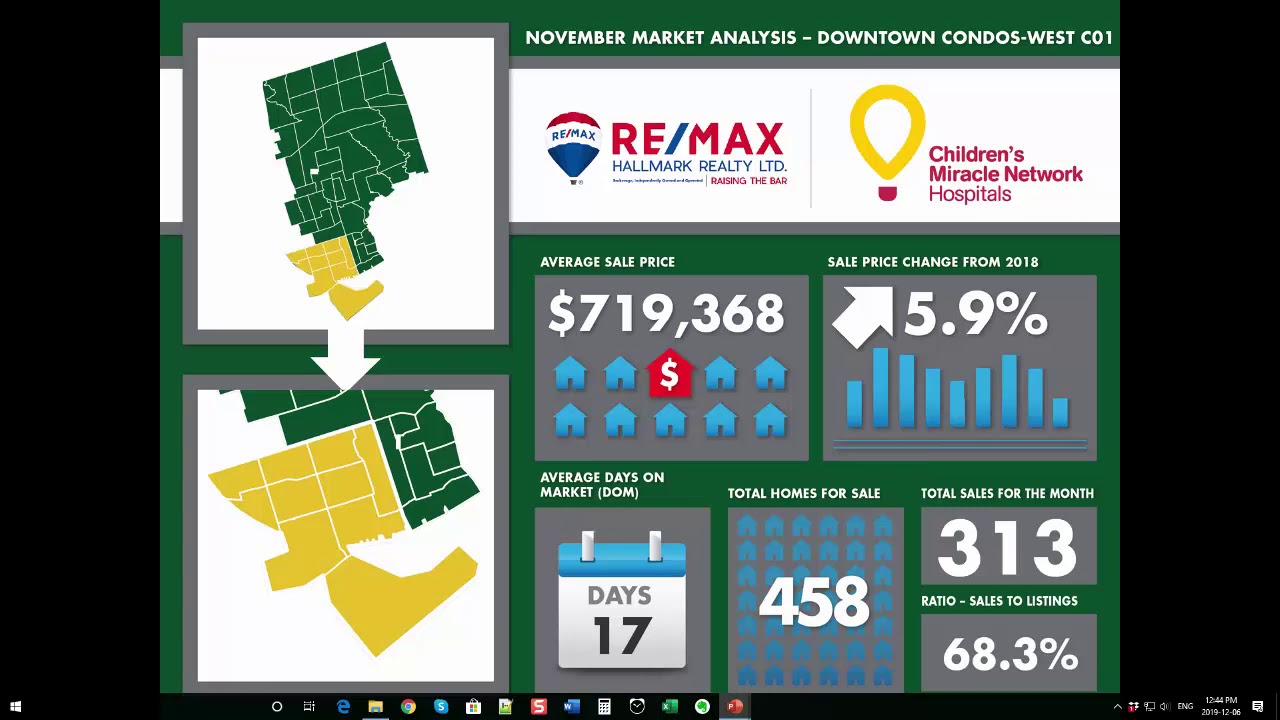Image resolution: width=1280 pixels, height=720 pixels.
Task: Open network status tray icon
Action: 1149,707
